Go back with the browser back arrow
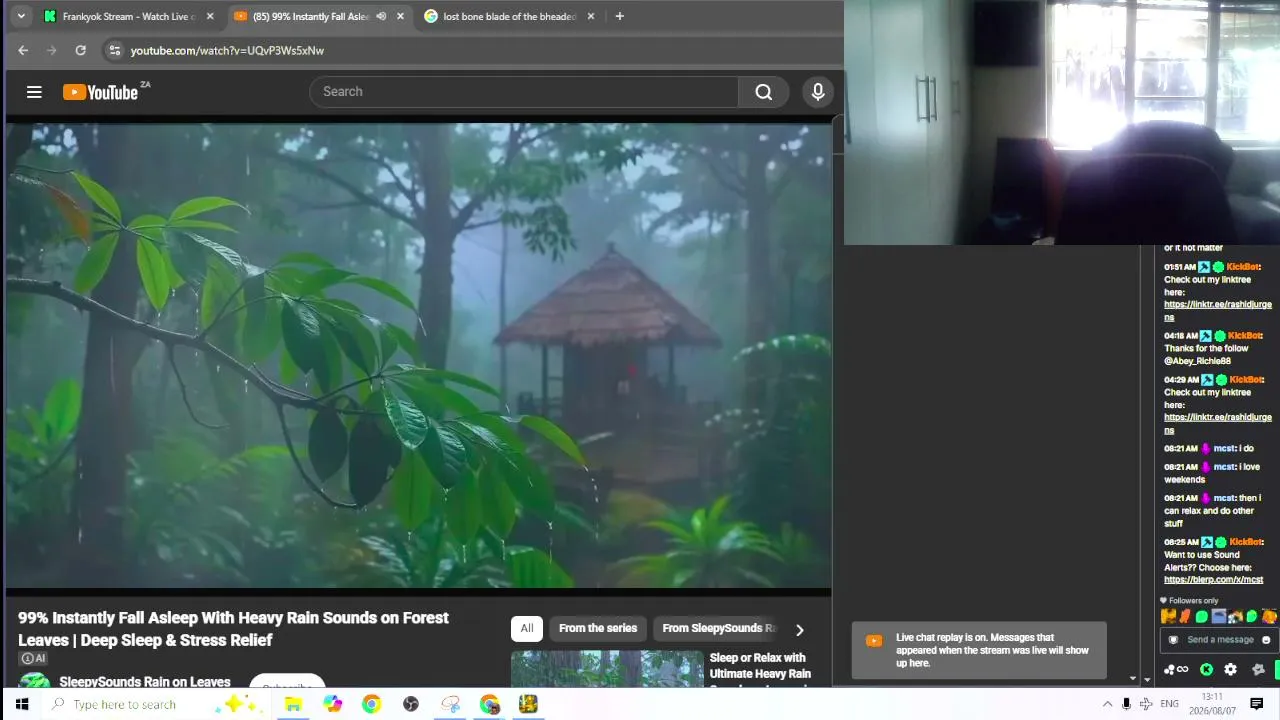Image resolution: width=1280 pixels, height=720 pixels. click(x=23, y=50)
